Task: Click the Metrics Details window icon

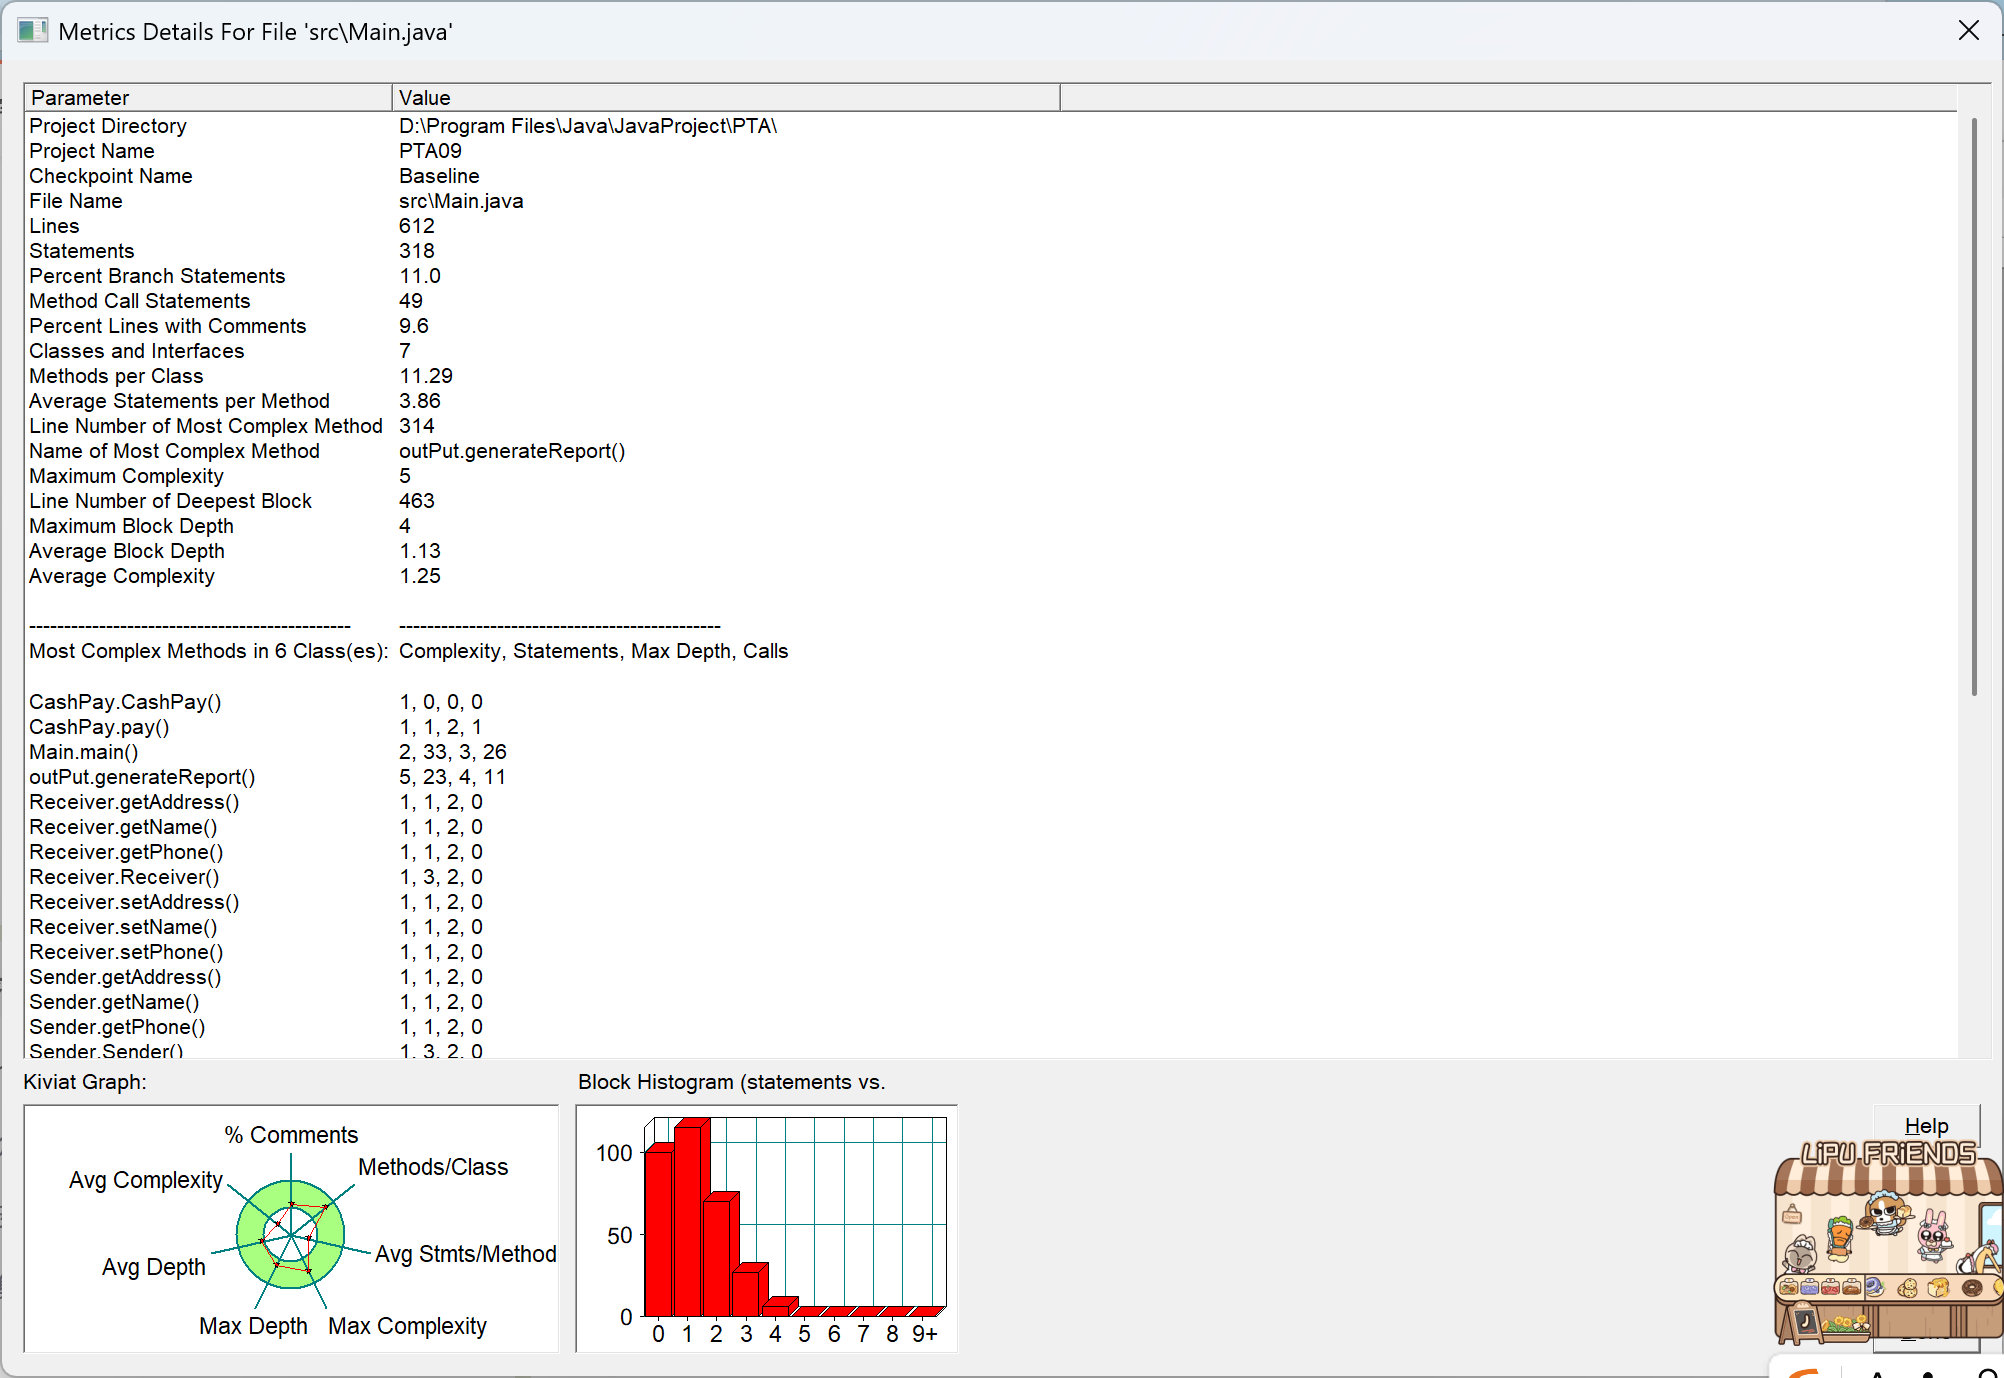Action: [x=32, y=31]
